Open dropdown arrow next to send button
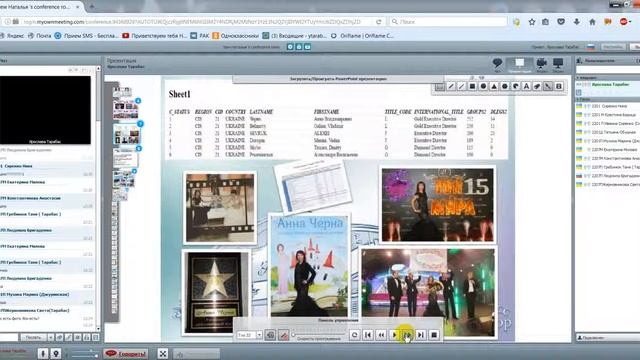The width and height of the screenshot is (640, 360). tap(51, 338)
